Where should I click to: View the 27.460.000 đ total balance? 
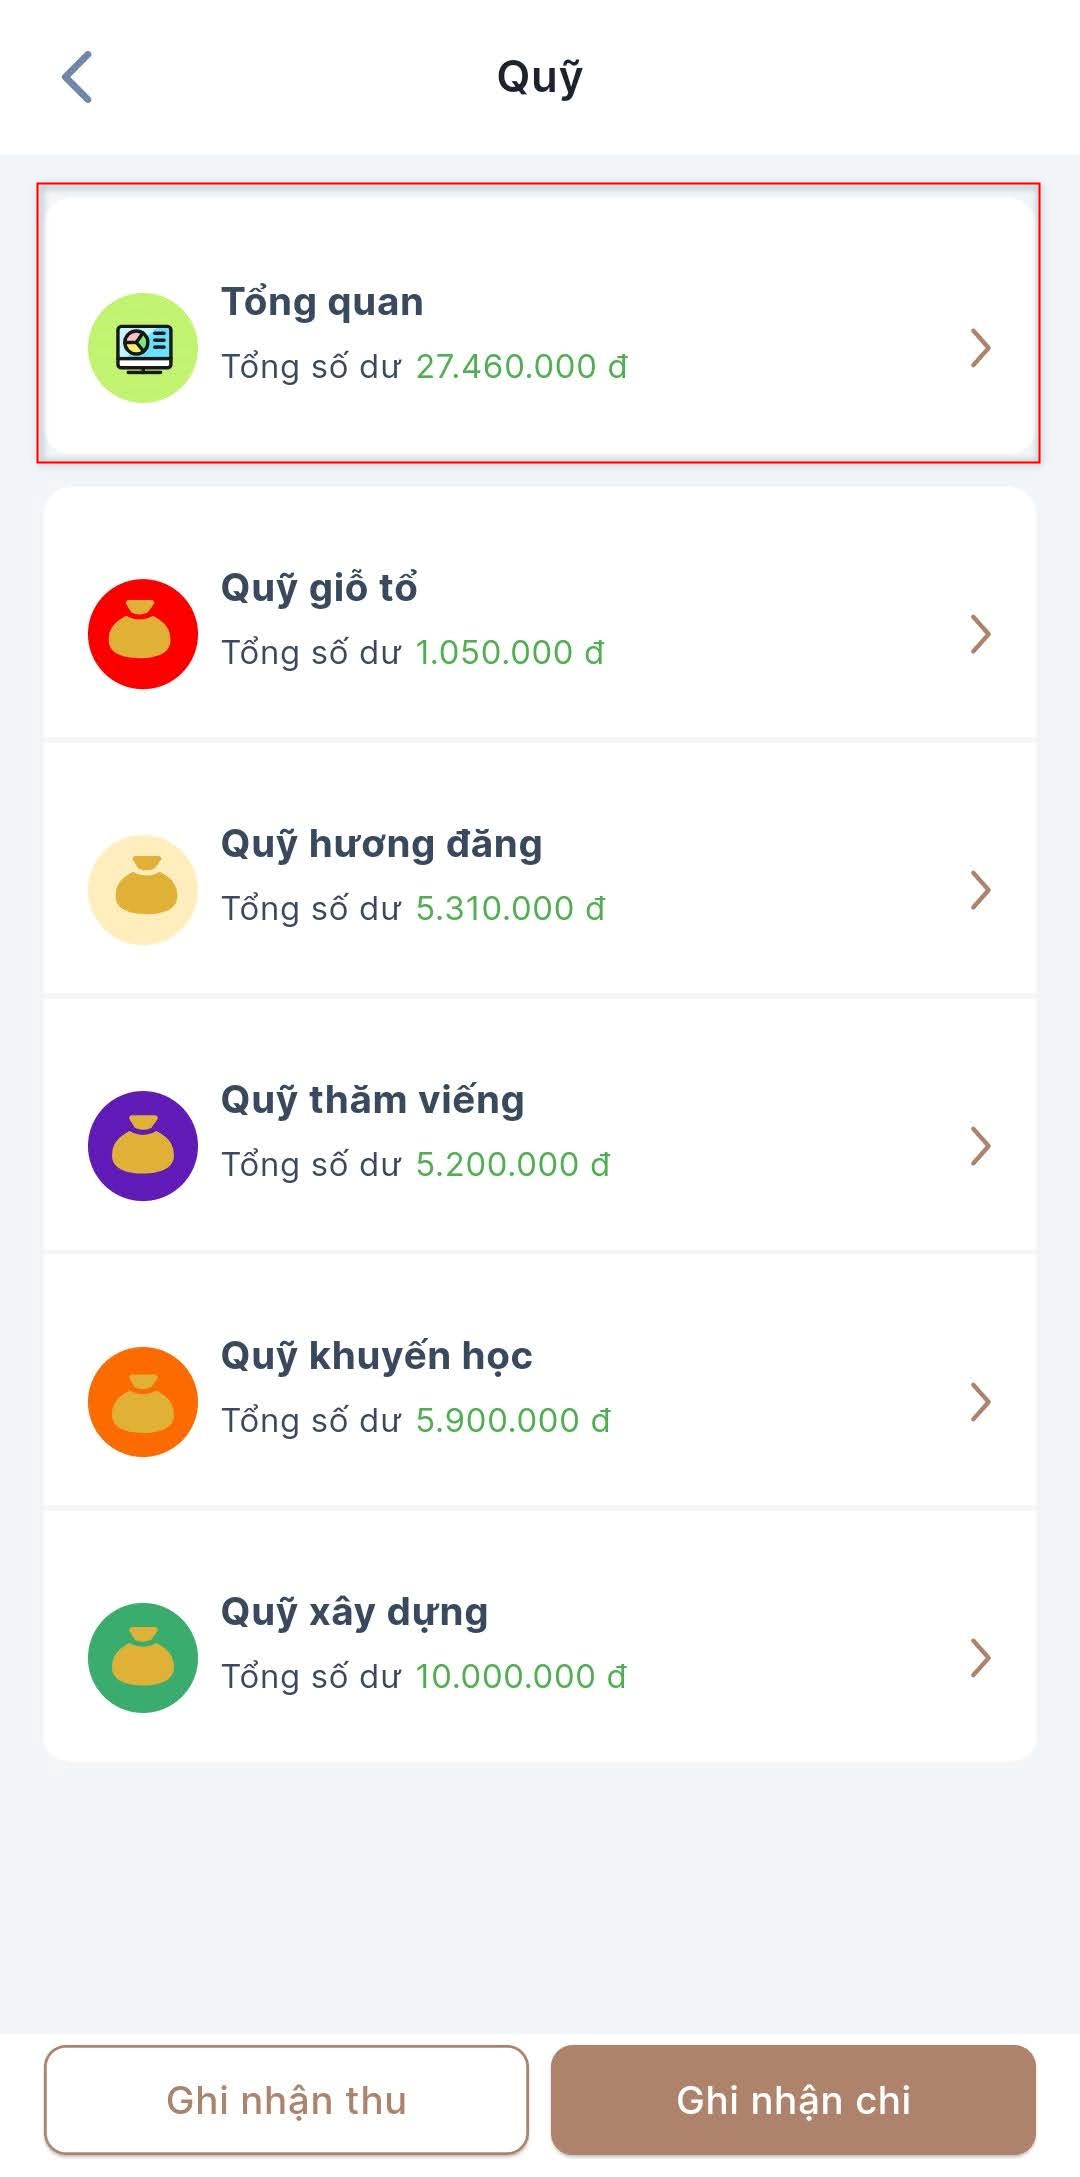[522, 367]
